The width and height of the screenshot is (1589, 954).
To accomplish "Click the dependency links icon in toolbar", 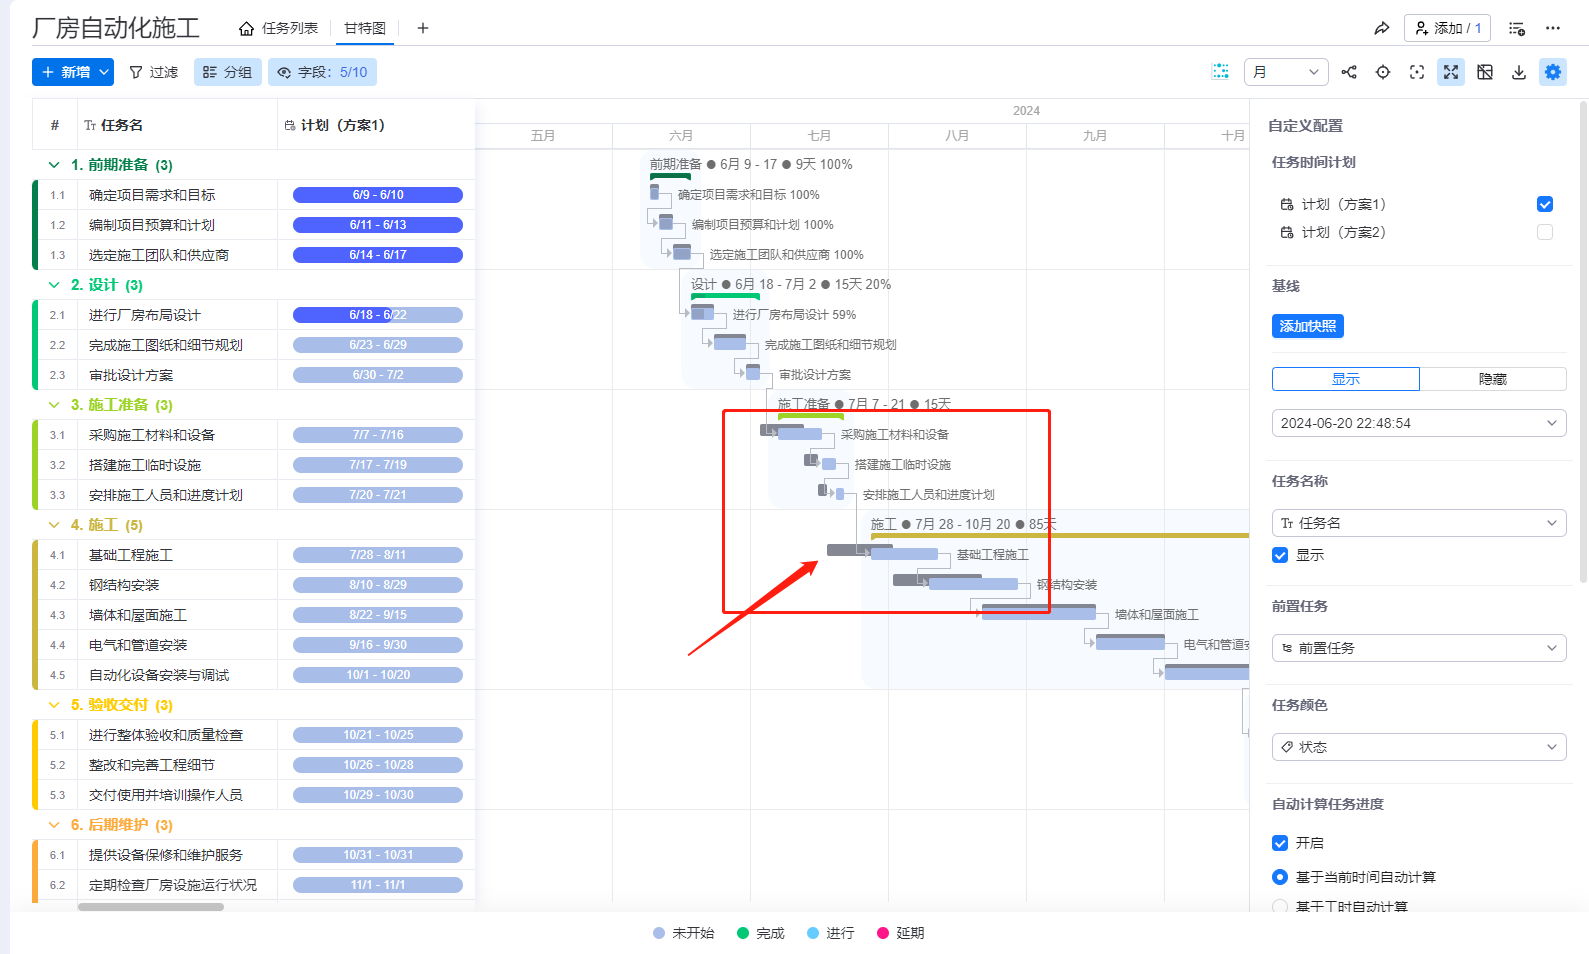I will (x=1349, y=72).
